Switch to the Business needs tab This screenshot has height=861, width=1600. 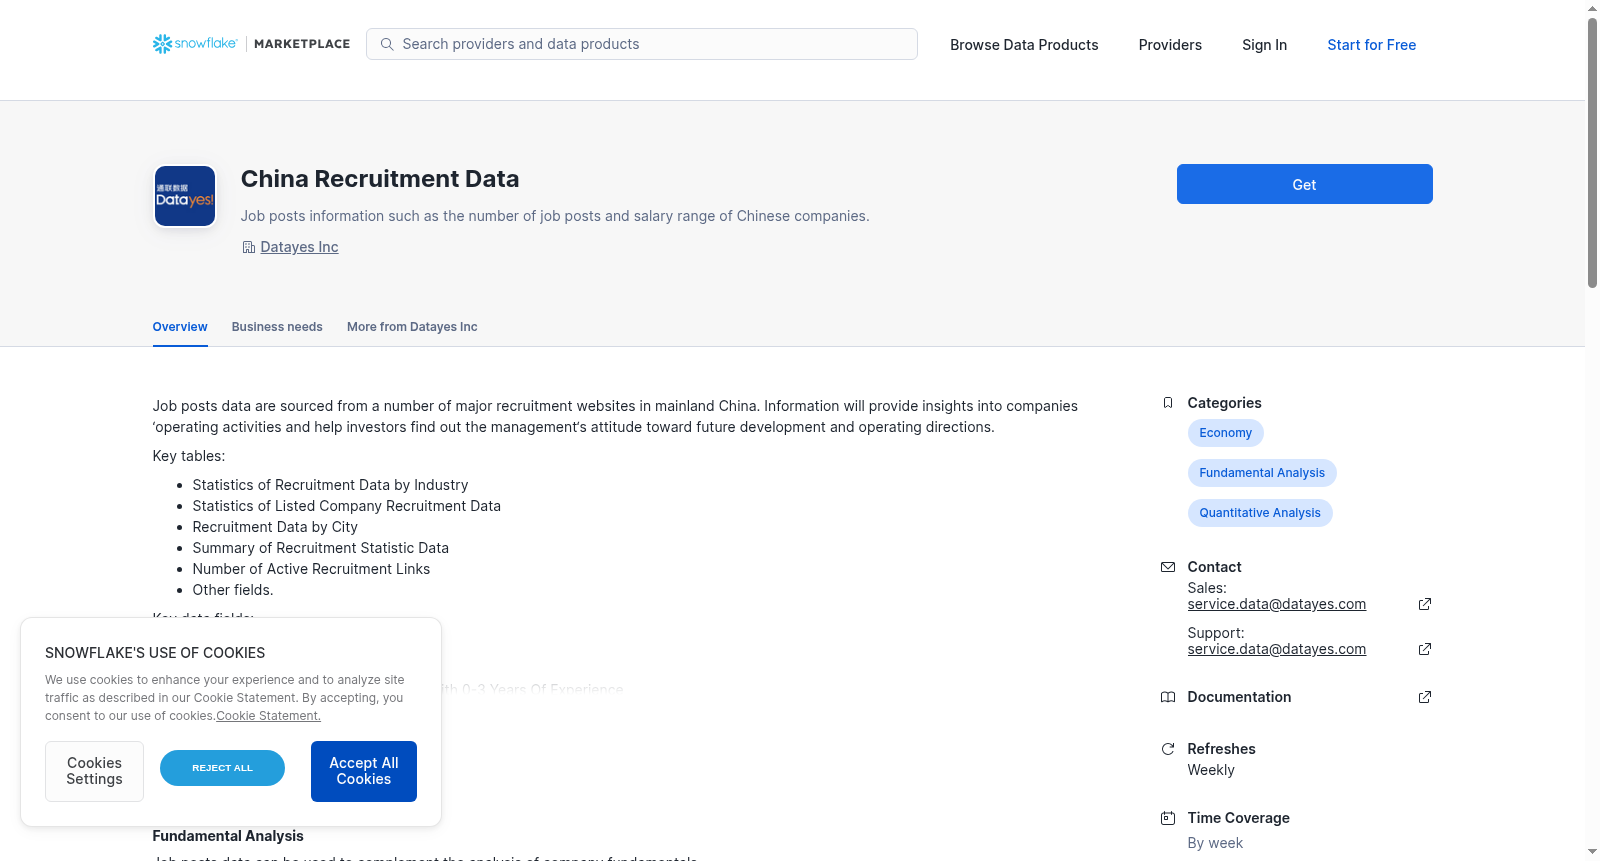(277, 327)
